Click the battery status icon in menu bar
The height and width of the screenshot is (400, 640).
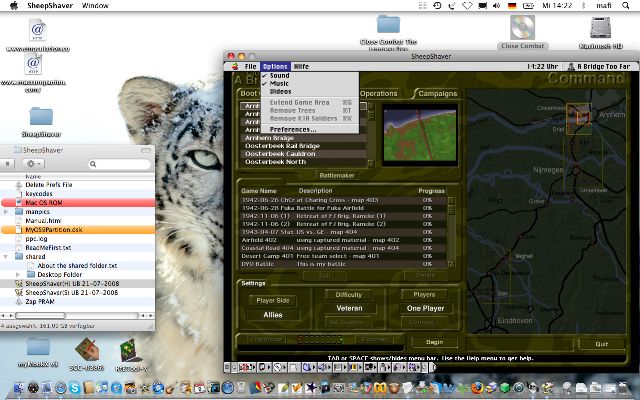[x=528, y=6]
